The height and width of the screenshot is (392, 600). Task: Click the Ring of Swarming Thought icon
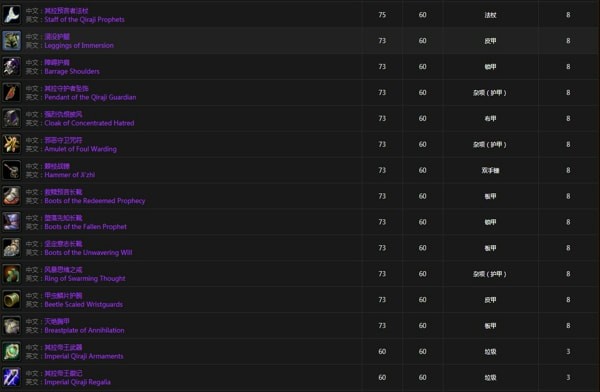(x=11, y=274)
